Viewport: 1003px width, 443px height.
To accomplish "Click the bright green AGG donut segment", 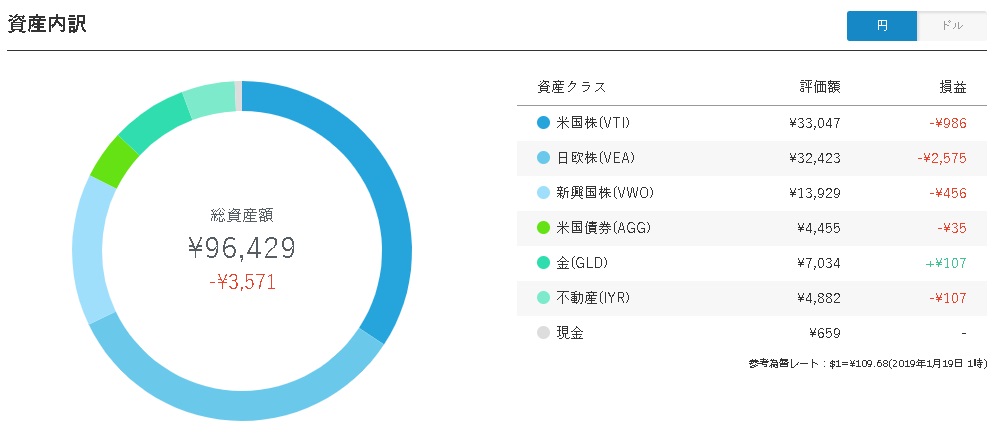I will point(115,161).
